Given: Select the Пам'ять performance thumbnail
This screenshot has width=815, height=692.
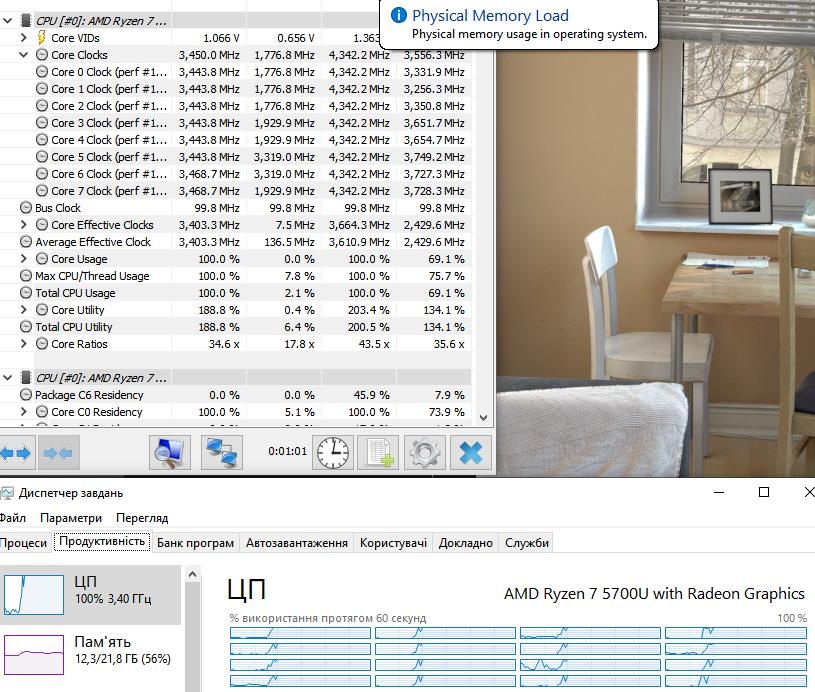Looking at the screenshot, I should (x=90, y=654).
